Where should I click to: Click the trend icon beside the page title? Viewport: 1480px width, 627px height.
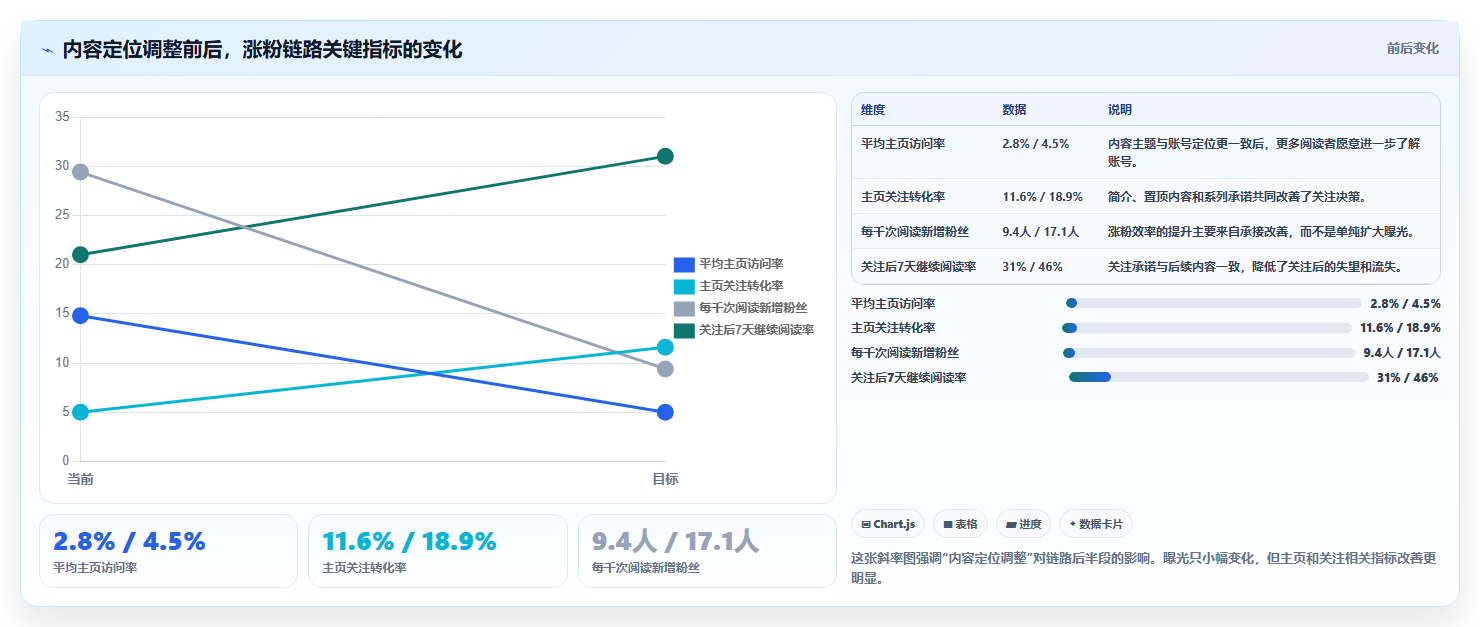click(48, 50)
